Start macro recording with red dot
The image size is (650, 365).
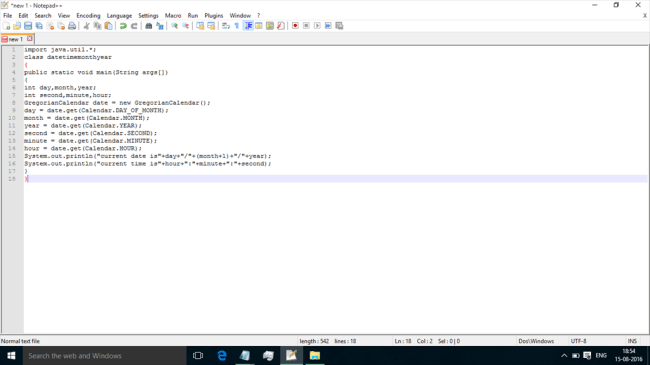(x=295, y=26)
